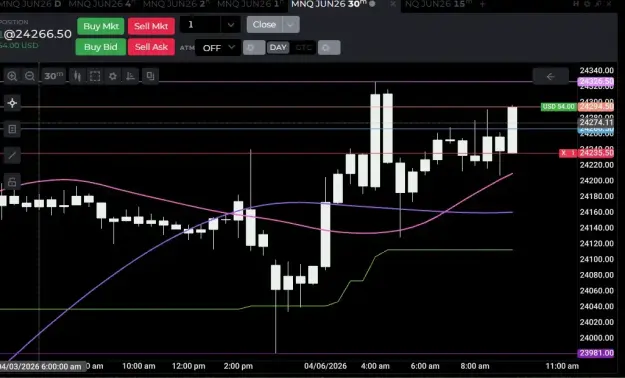Click the Close position button
This screenshot has height=378, width=625.
264,25
